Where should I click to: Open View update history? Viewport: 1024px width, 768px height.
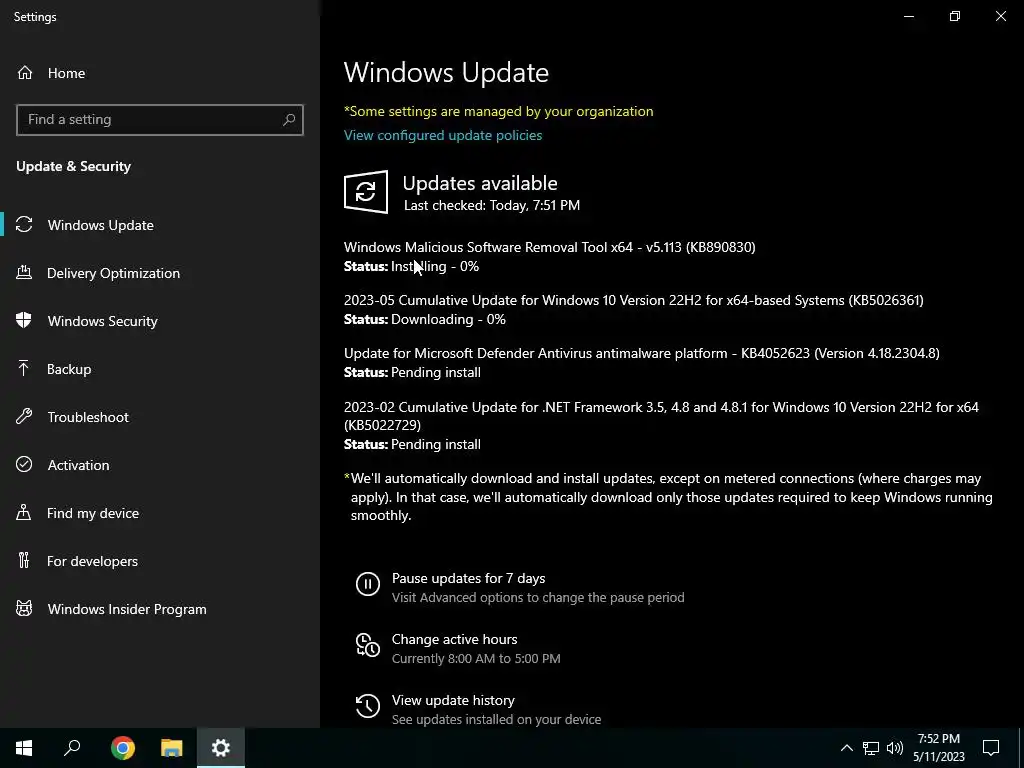(x=453, y=700)
